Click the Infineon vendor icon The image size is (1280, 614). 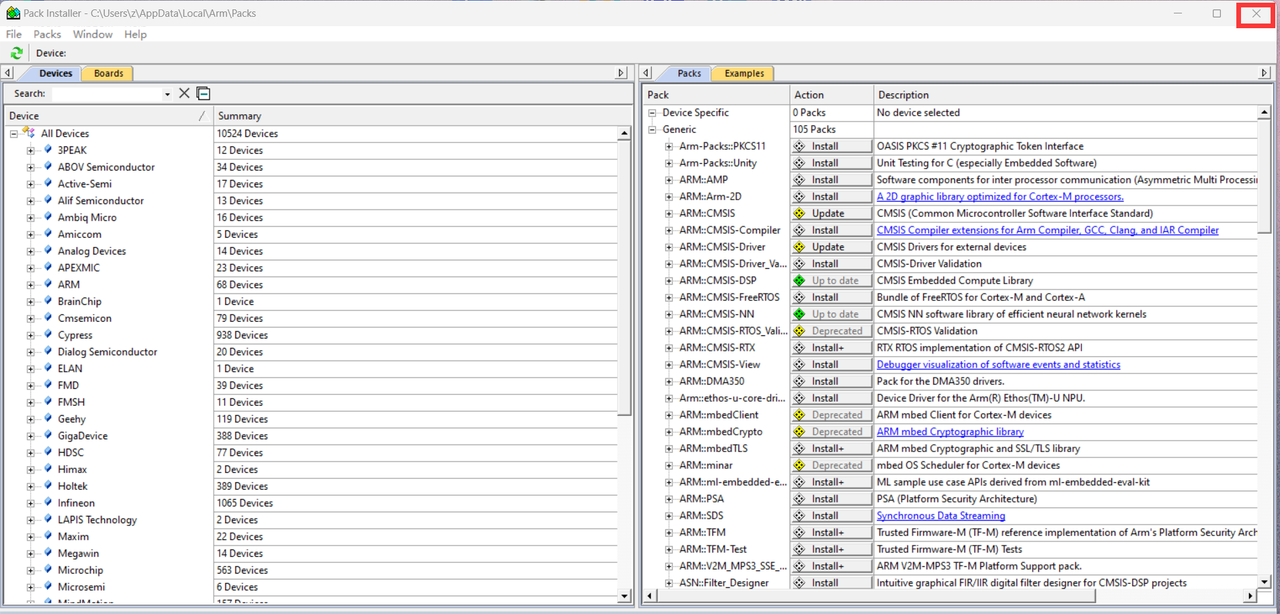(47, 503)
